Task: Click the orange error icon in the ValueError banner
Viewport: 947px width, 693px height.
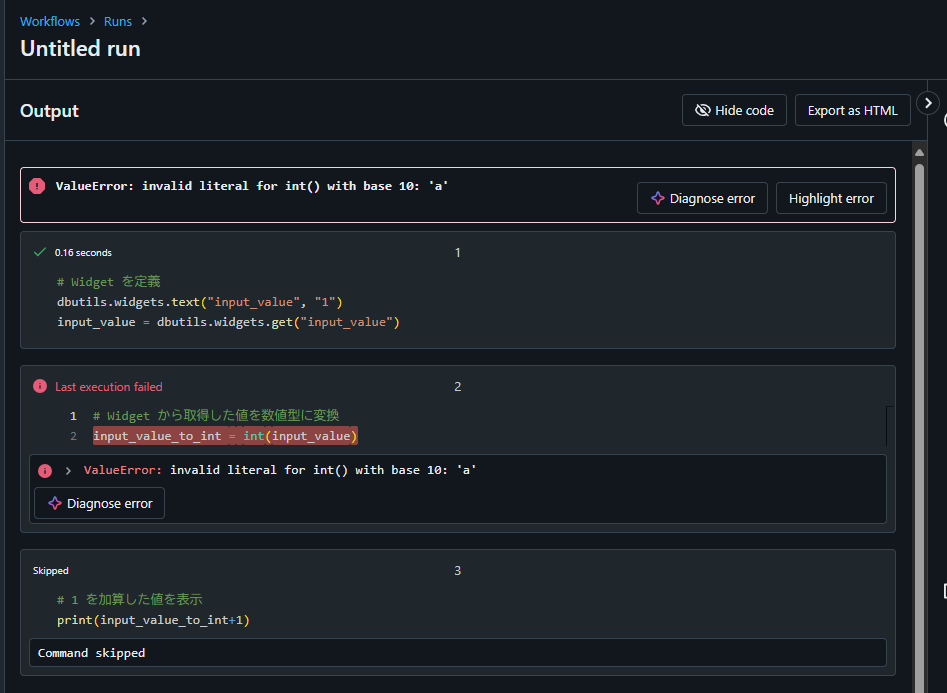Action: point(37,185)
